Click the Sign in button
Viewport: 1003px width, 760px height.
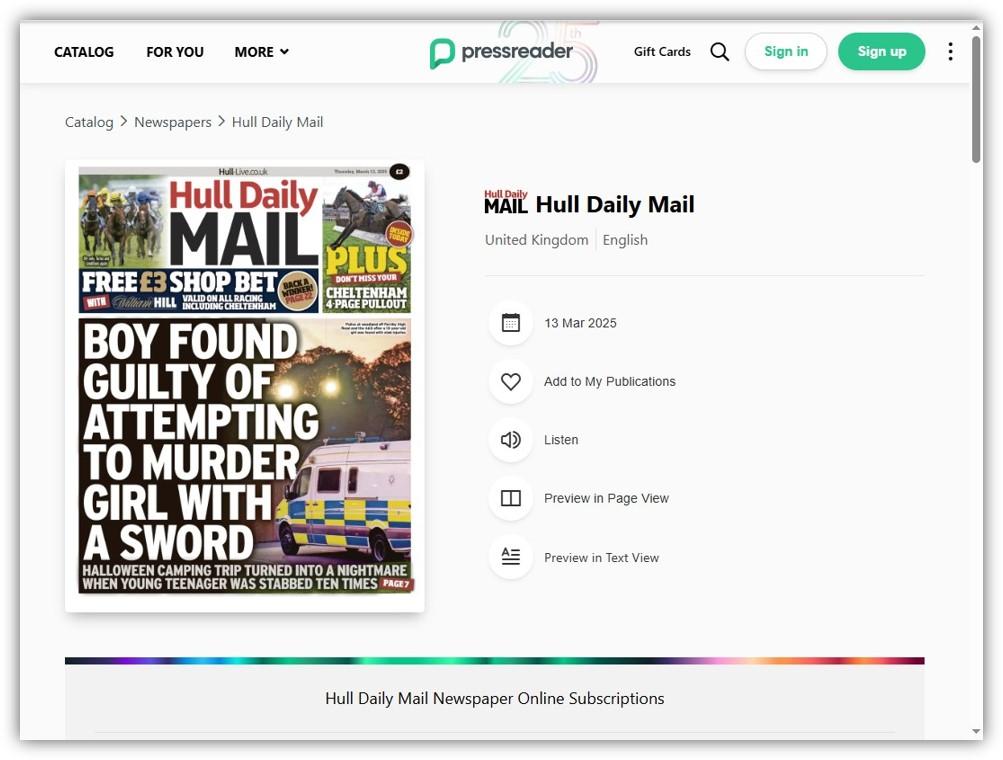[x=786, y=52]
